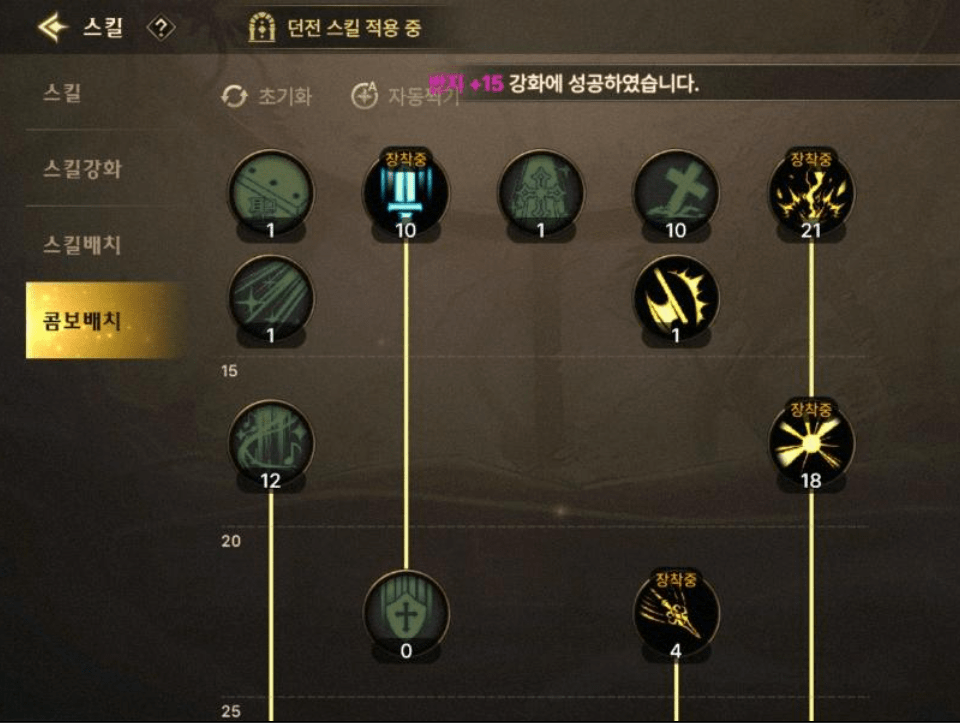The width and height of the screenshot is (960, 723).
Task: Select the glowing blue sword skill level 10
Action: [x=405, y=193]
